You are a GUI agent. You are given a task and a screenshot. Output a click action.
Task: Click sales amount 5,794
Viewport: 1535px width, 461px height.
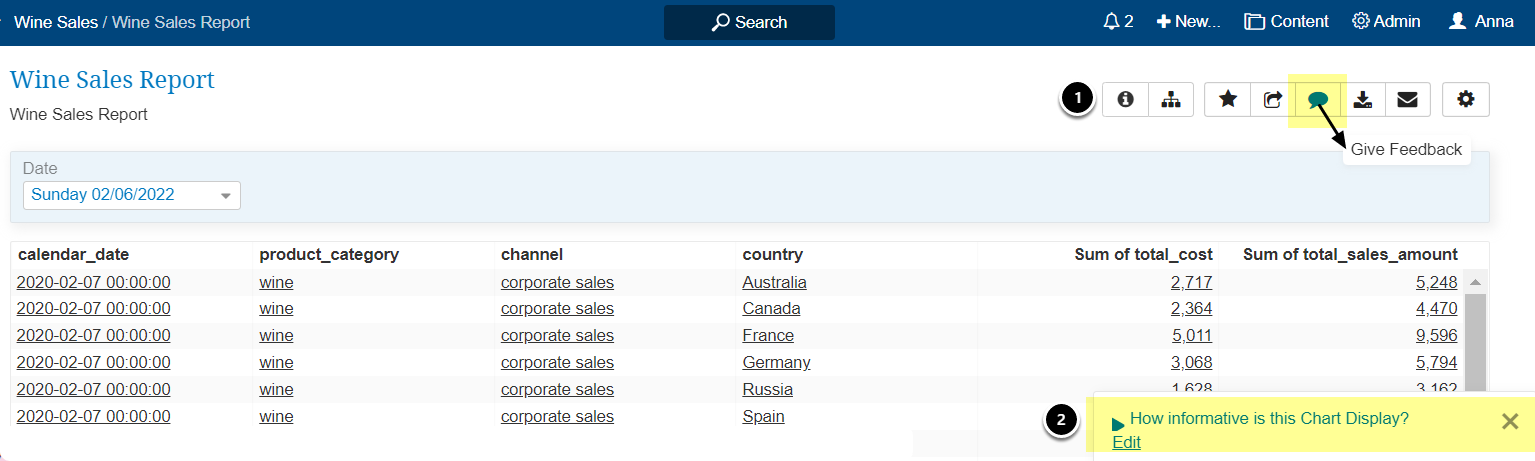click(1436, 362)
